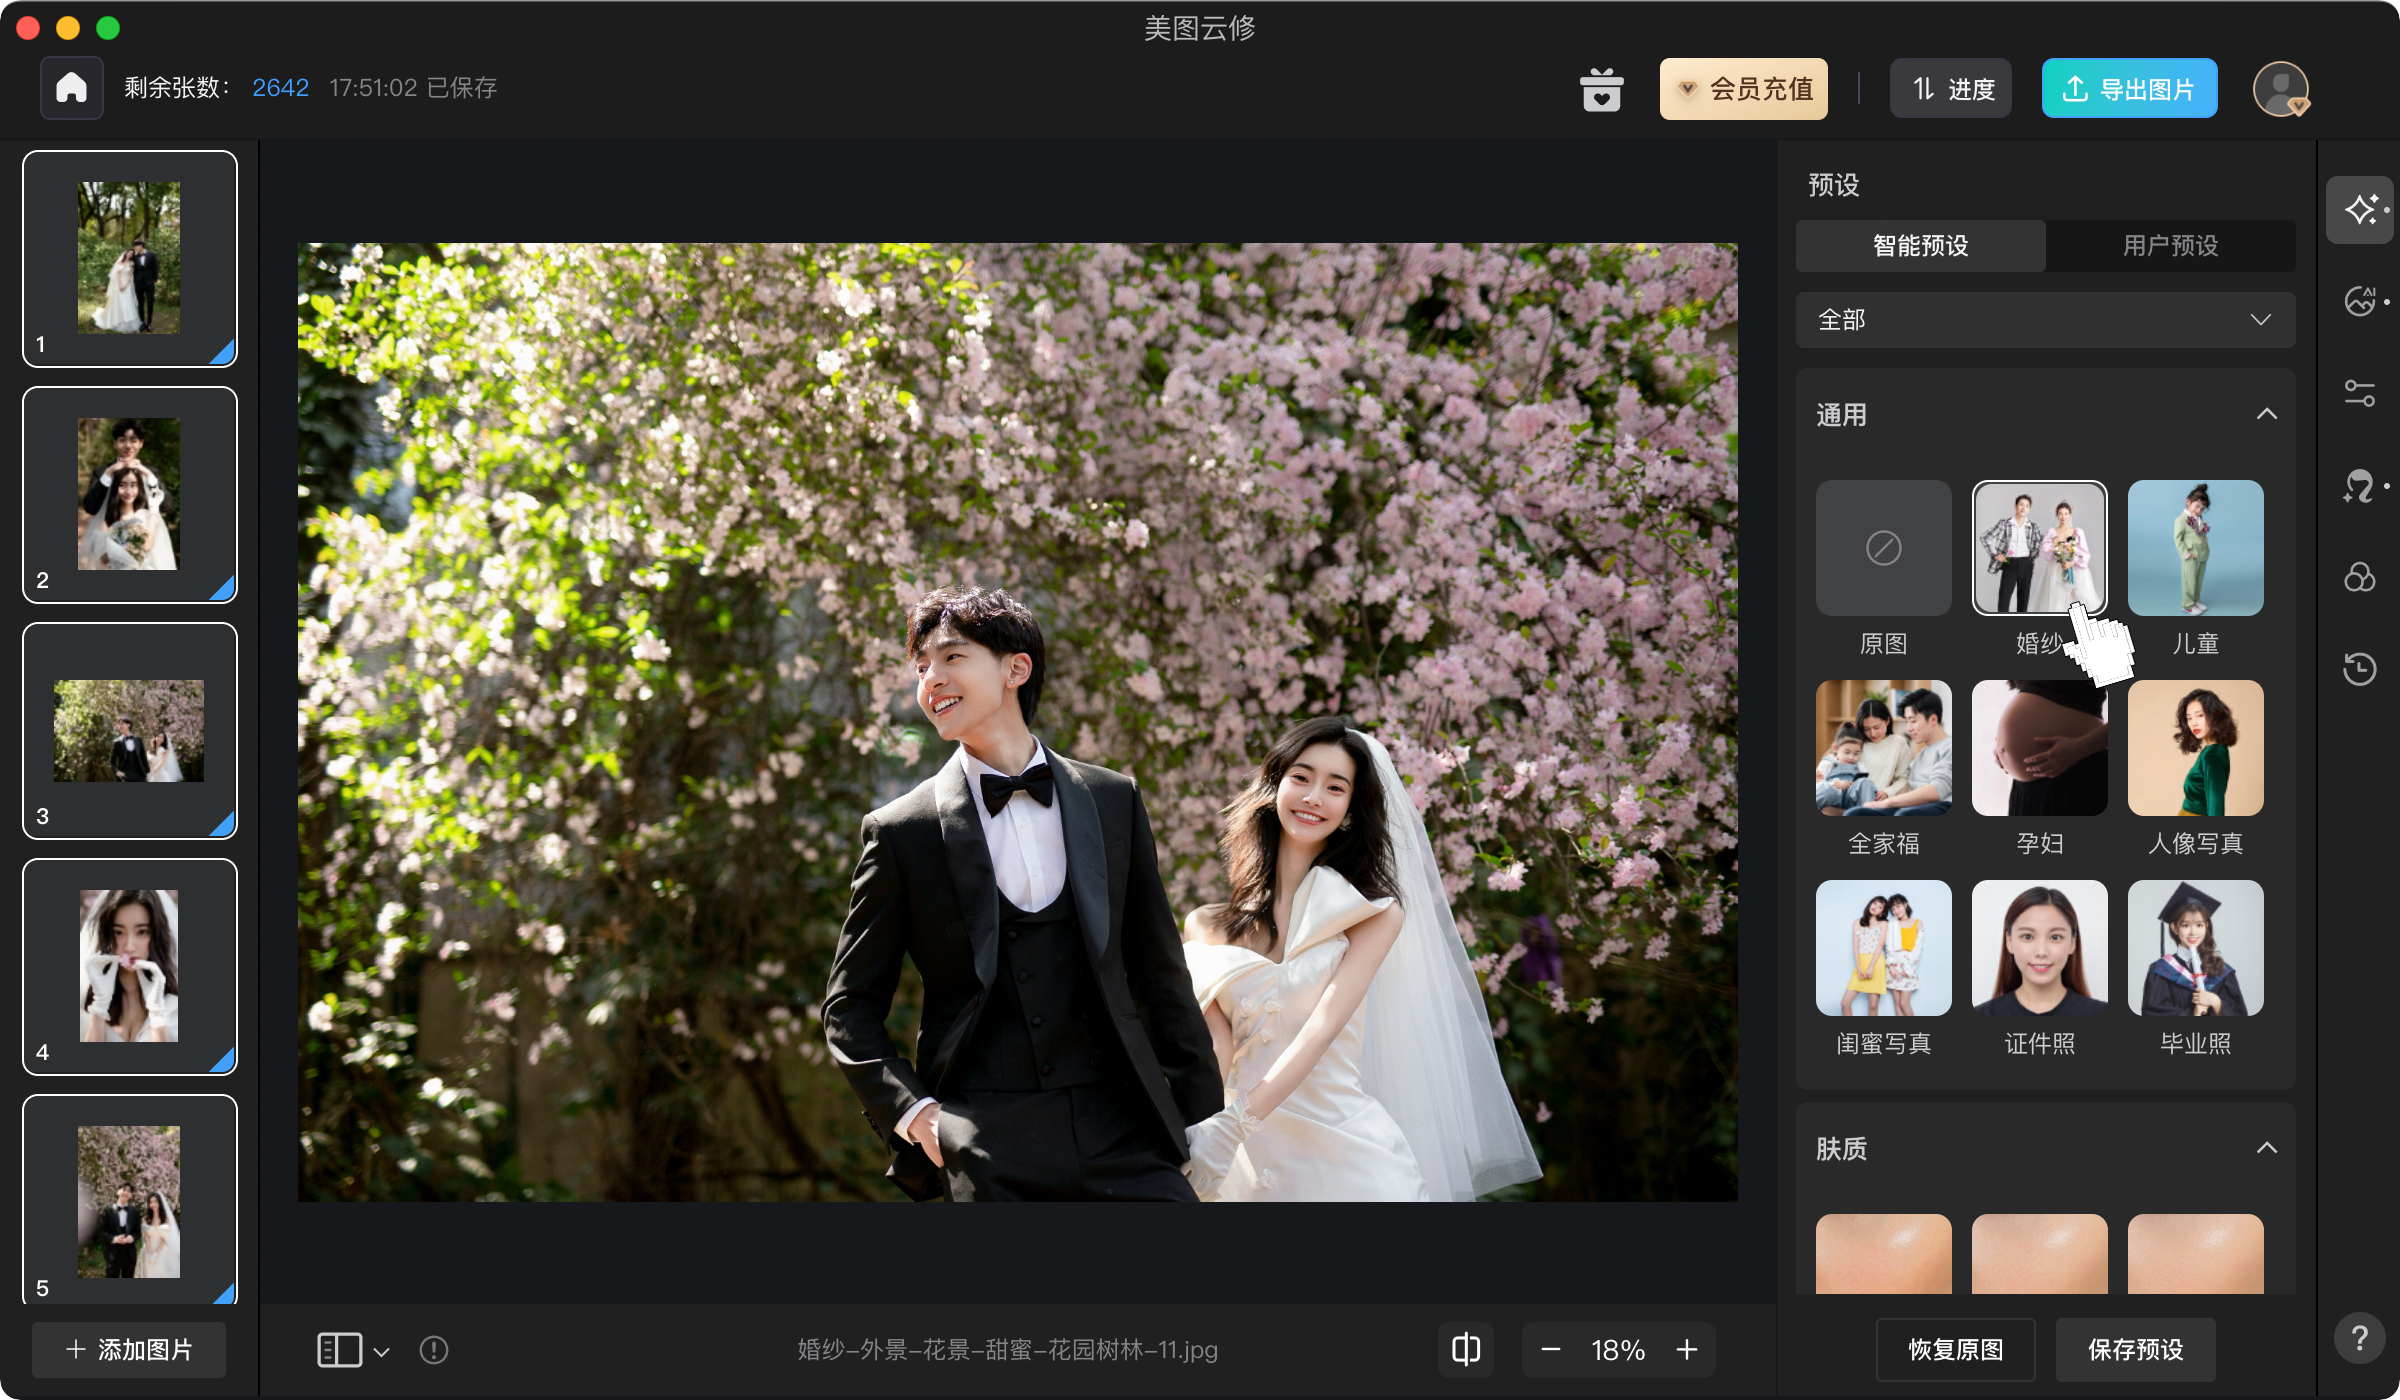The width and height of the screenshot is (2400, 1400).
Task: Open the user avatar profile
Action: 2281,89
